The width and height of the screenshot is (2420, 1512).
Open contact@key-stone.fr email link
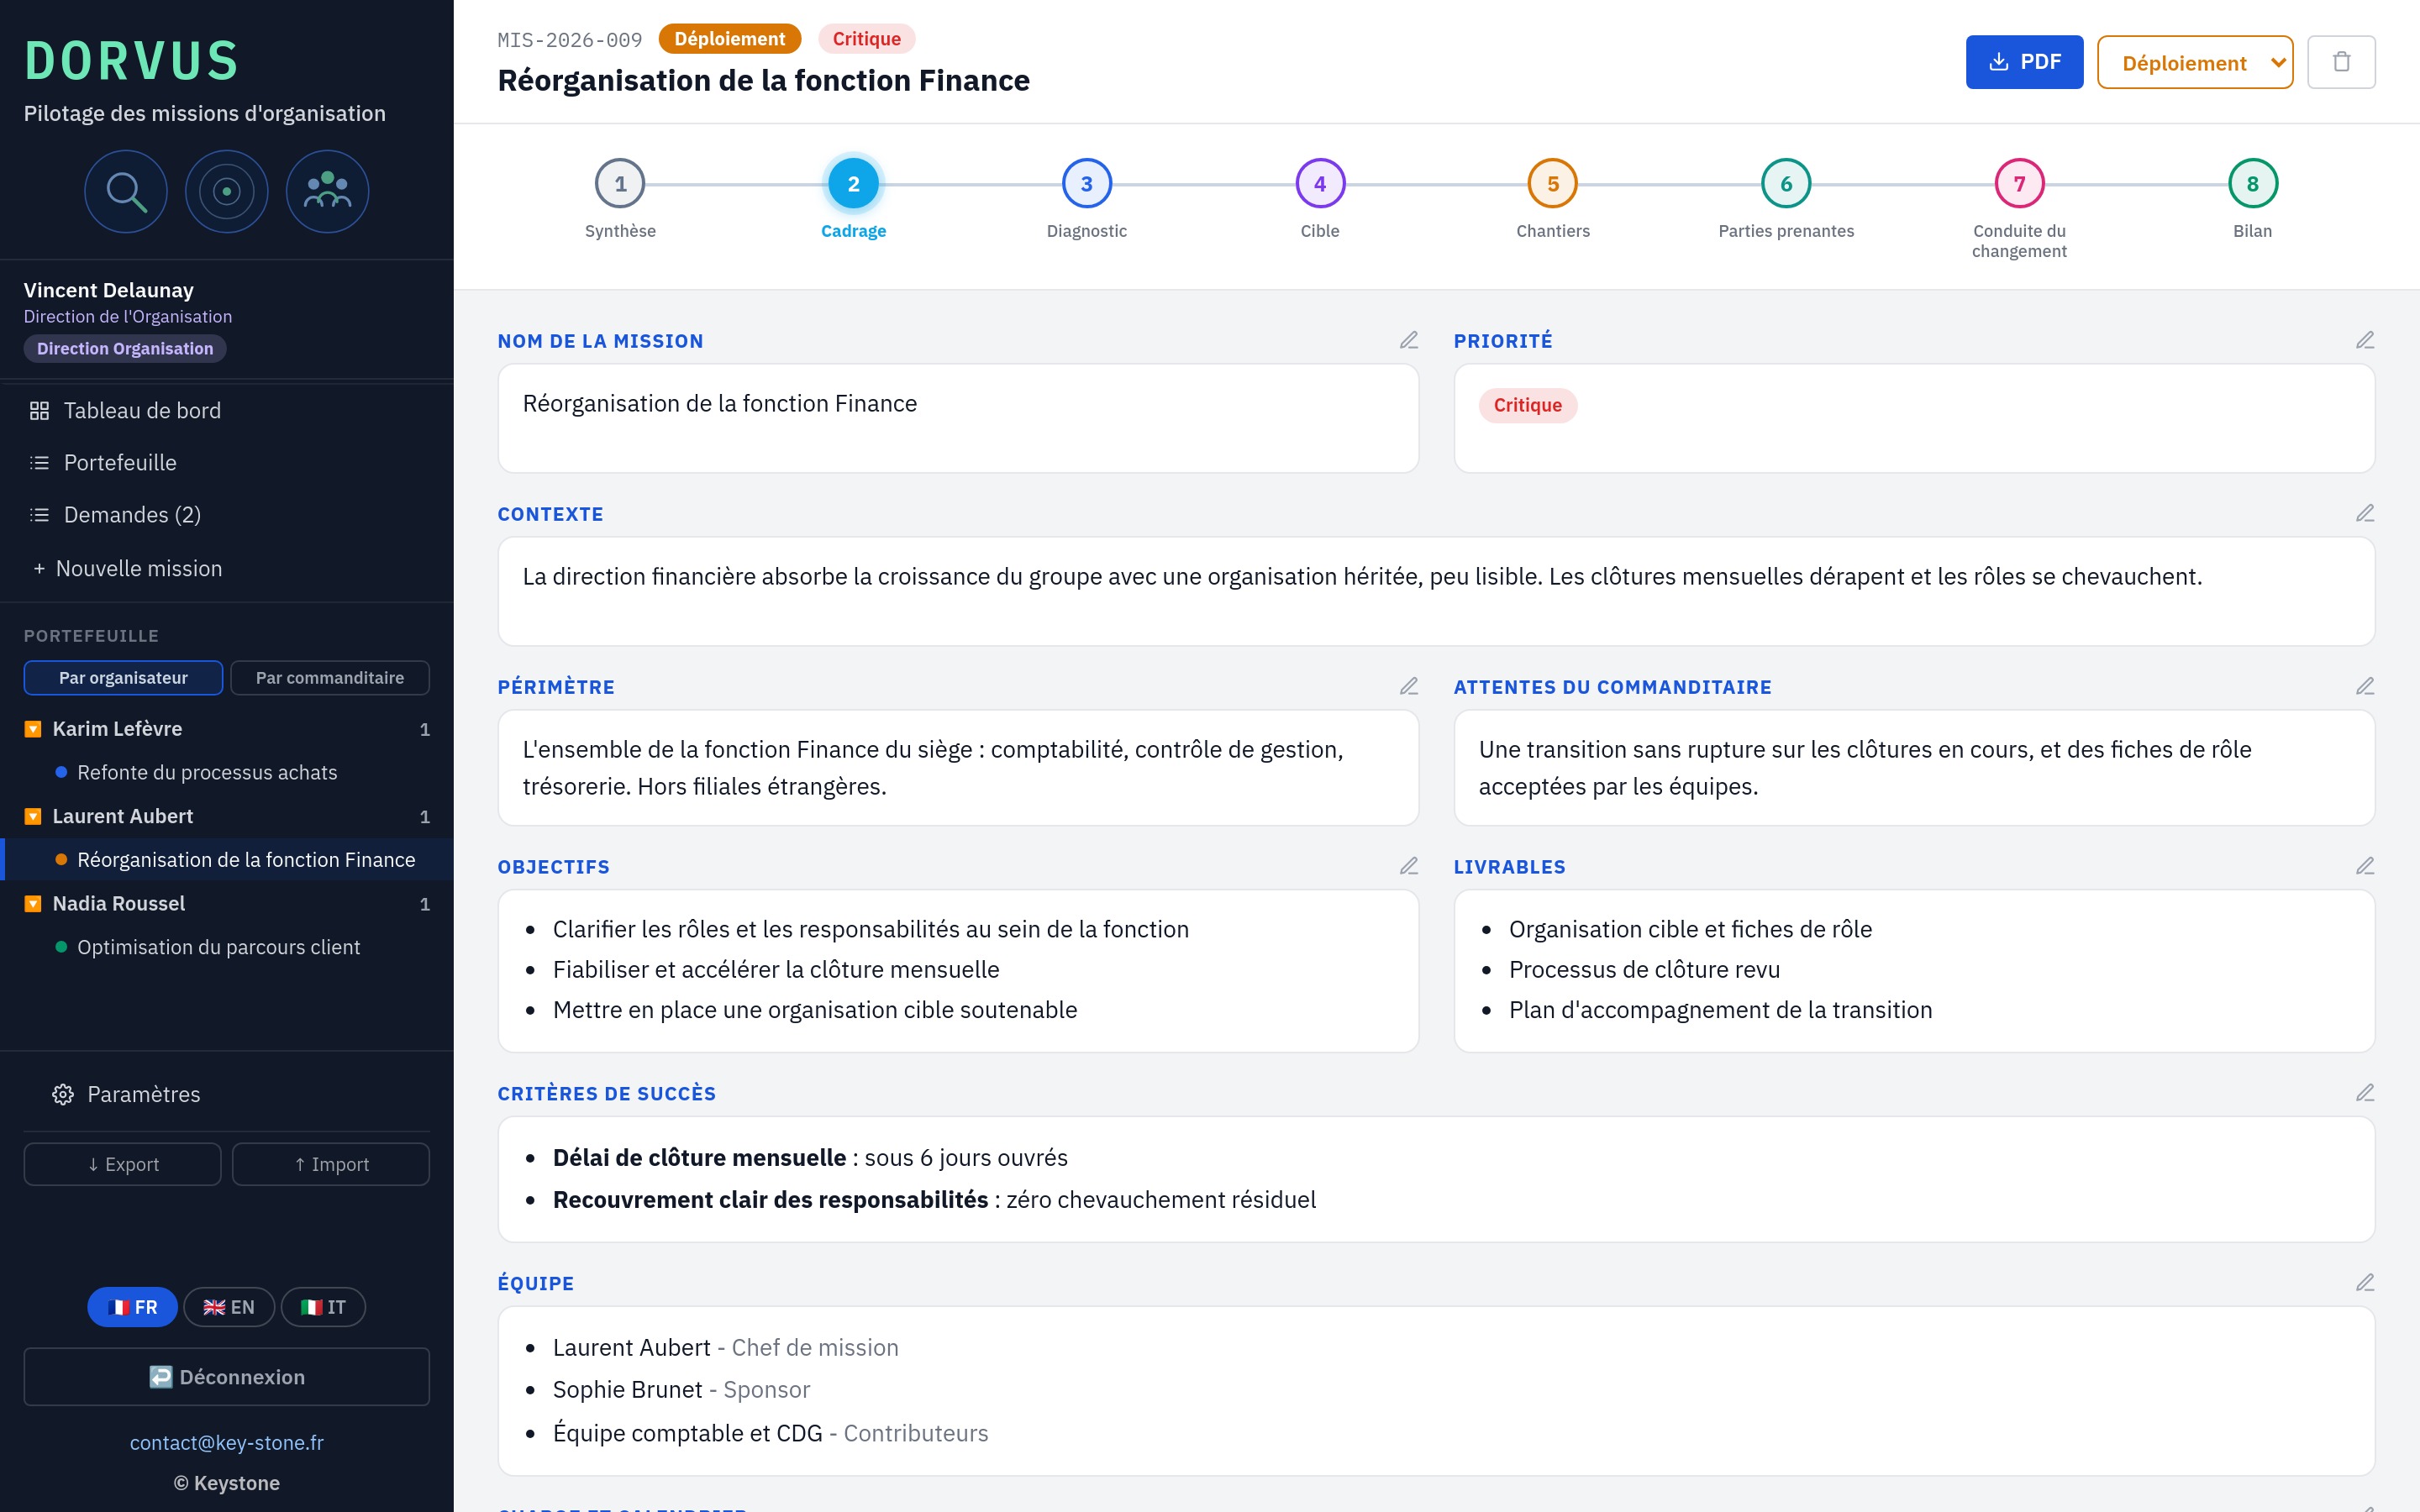(x=227, y=1443)
